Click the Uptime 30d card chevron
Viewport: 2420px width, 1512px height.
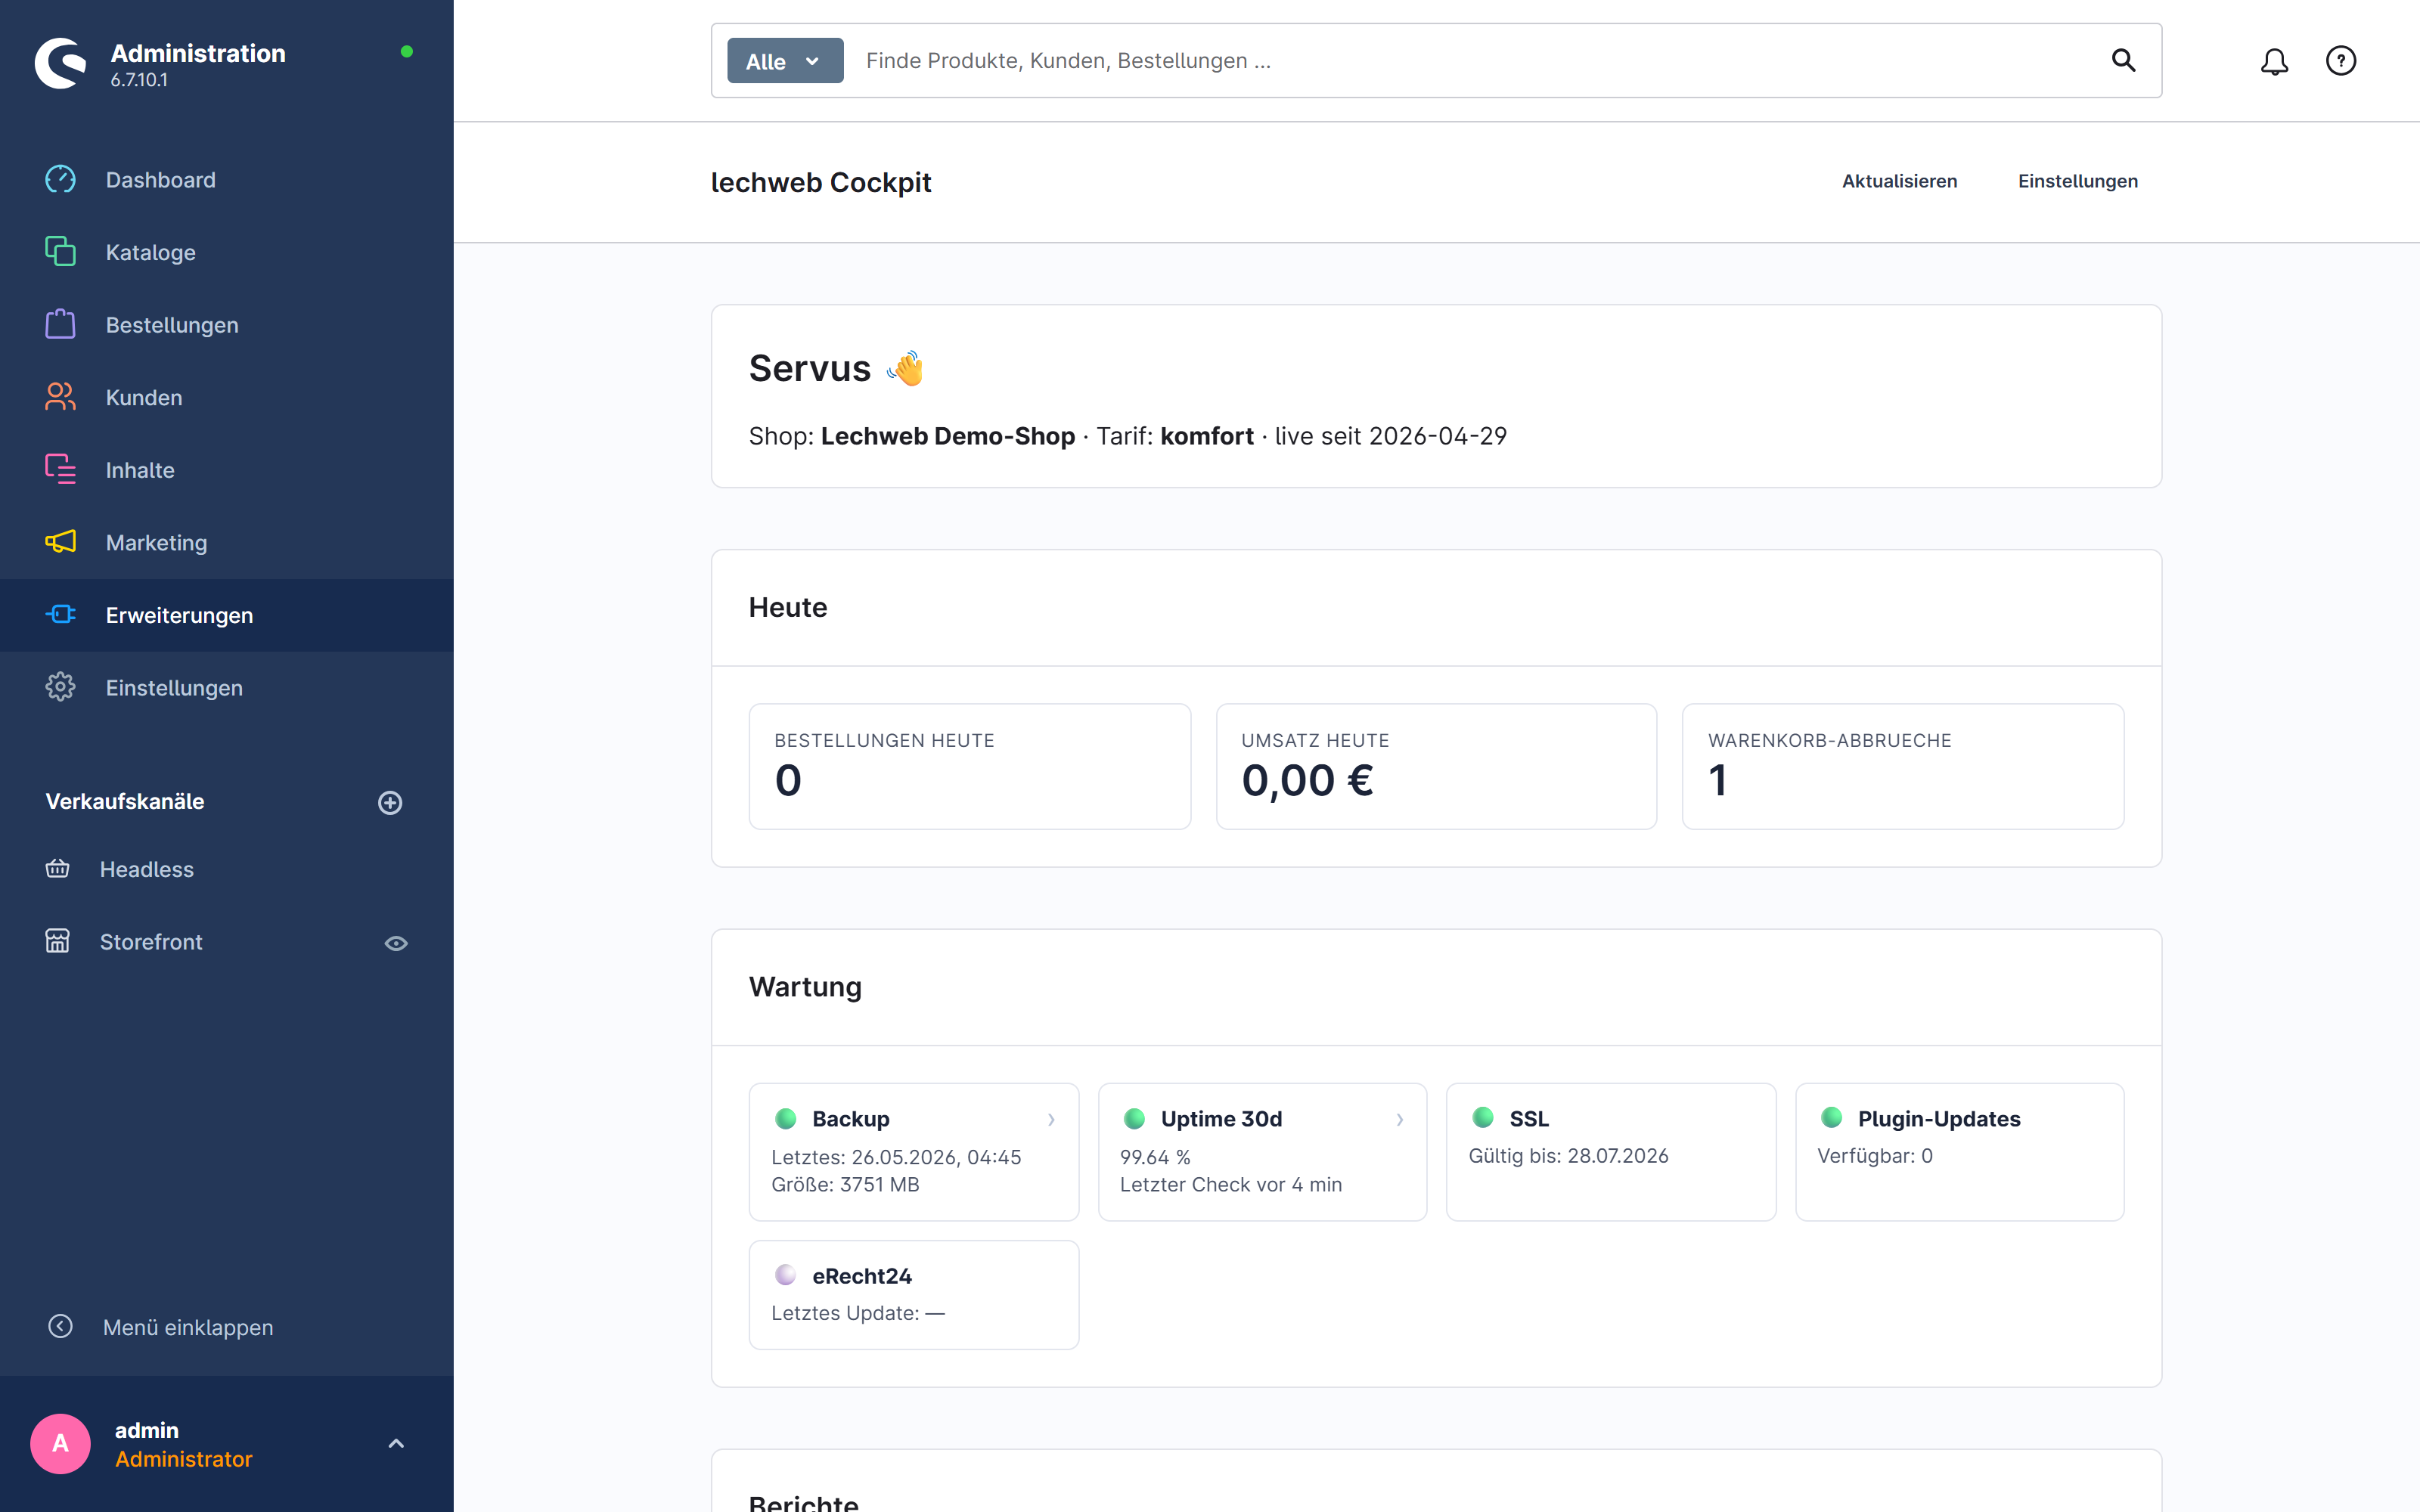[x=1400, y=1120]
